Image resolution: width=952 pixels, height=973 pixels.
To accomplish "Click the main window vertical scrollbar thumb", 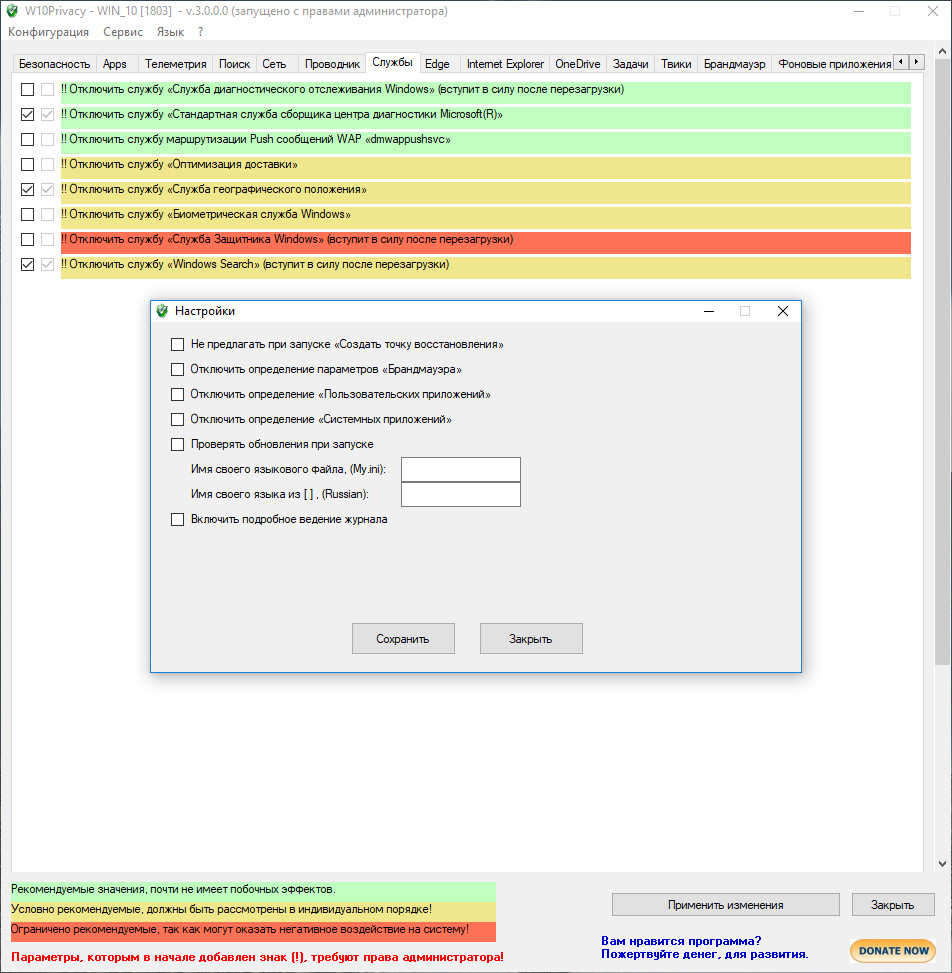I will [x=943, y=363].
